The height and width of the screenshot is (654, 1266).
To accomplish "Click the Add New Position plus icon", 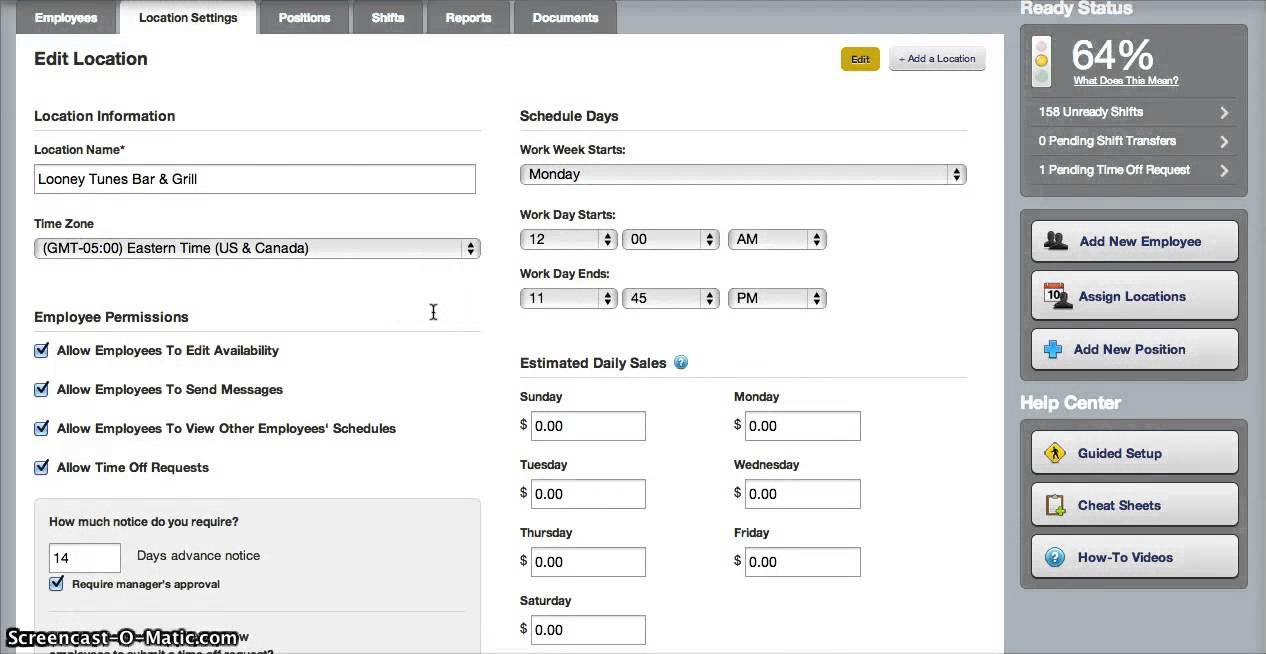I will [1053, 349].
